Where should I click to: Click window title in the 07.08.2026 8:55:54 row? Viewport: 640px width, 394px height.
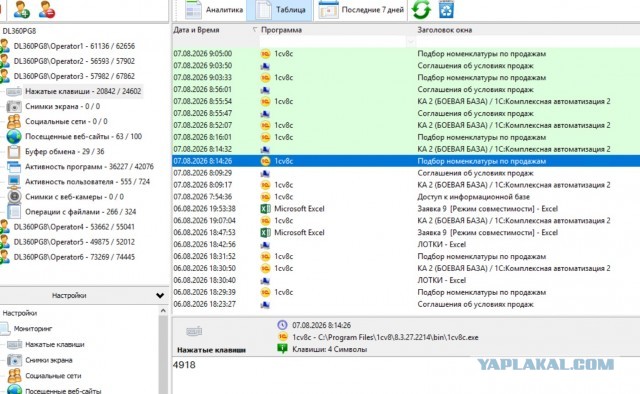513,101
